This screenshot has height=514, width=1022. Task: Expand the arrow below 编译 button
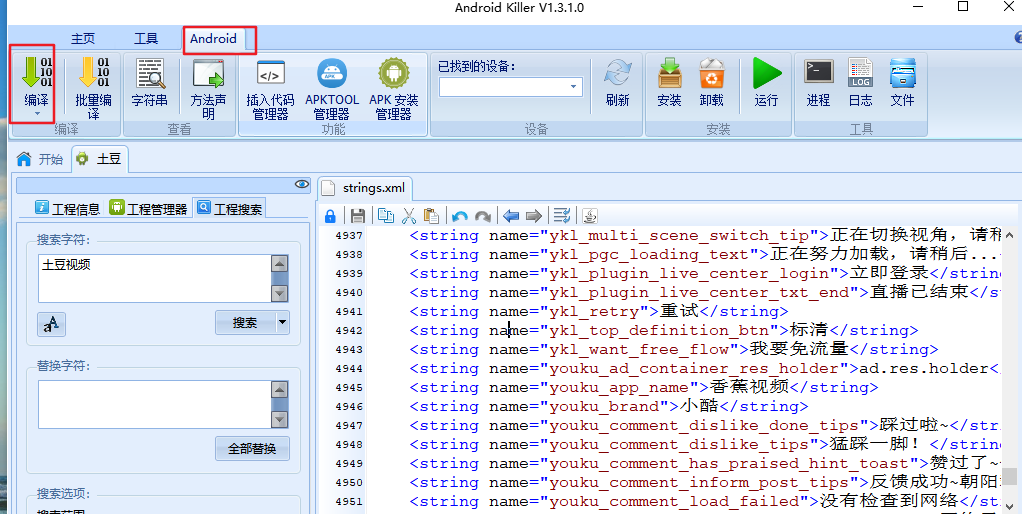pyautogui.click(x=36, y=114)
